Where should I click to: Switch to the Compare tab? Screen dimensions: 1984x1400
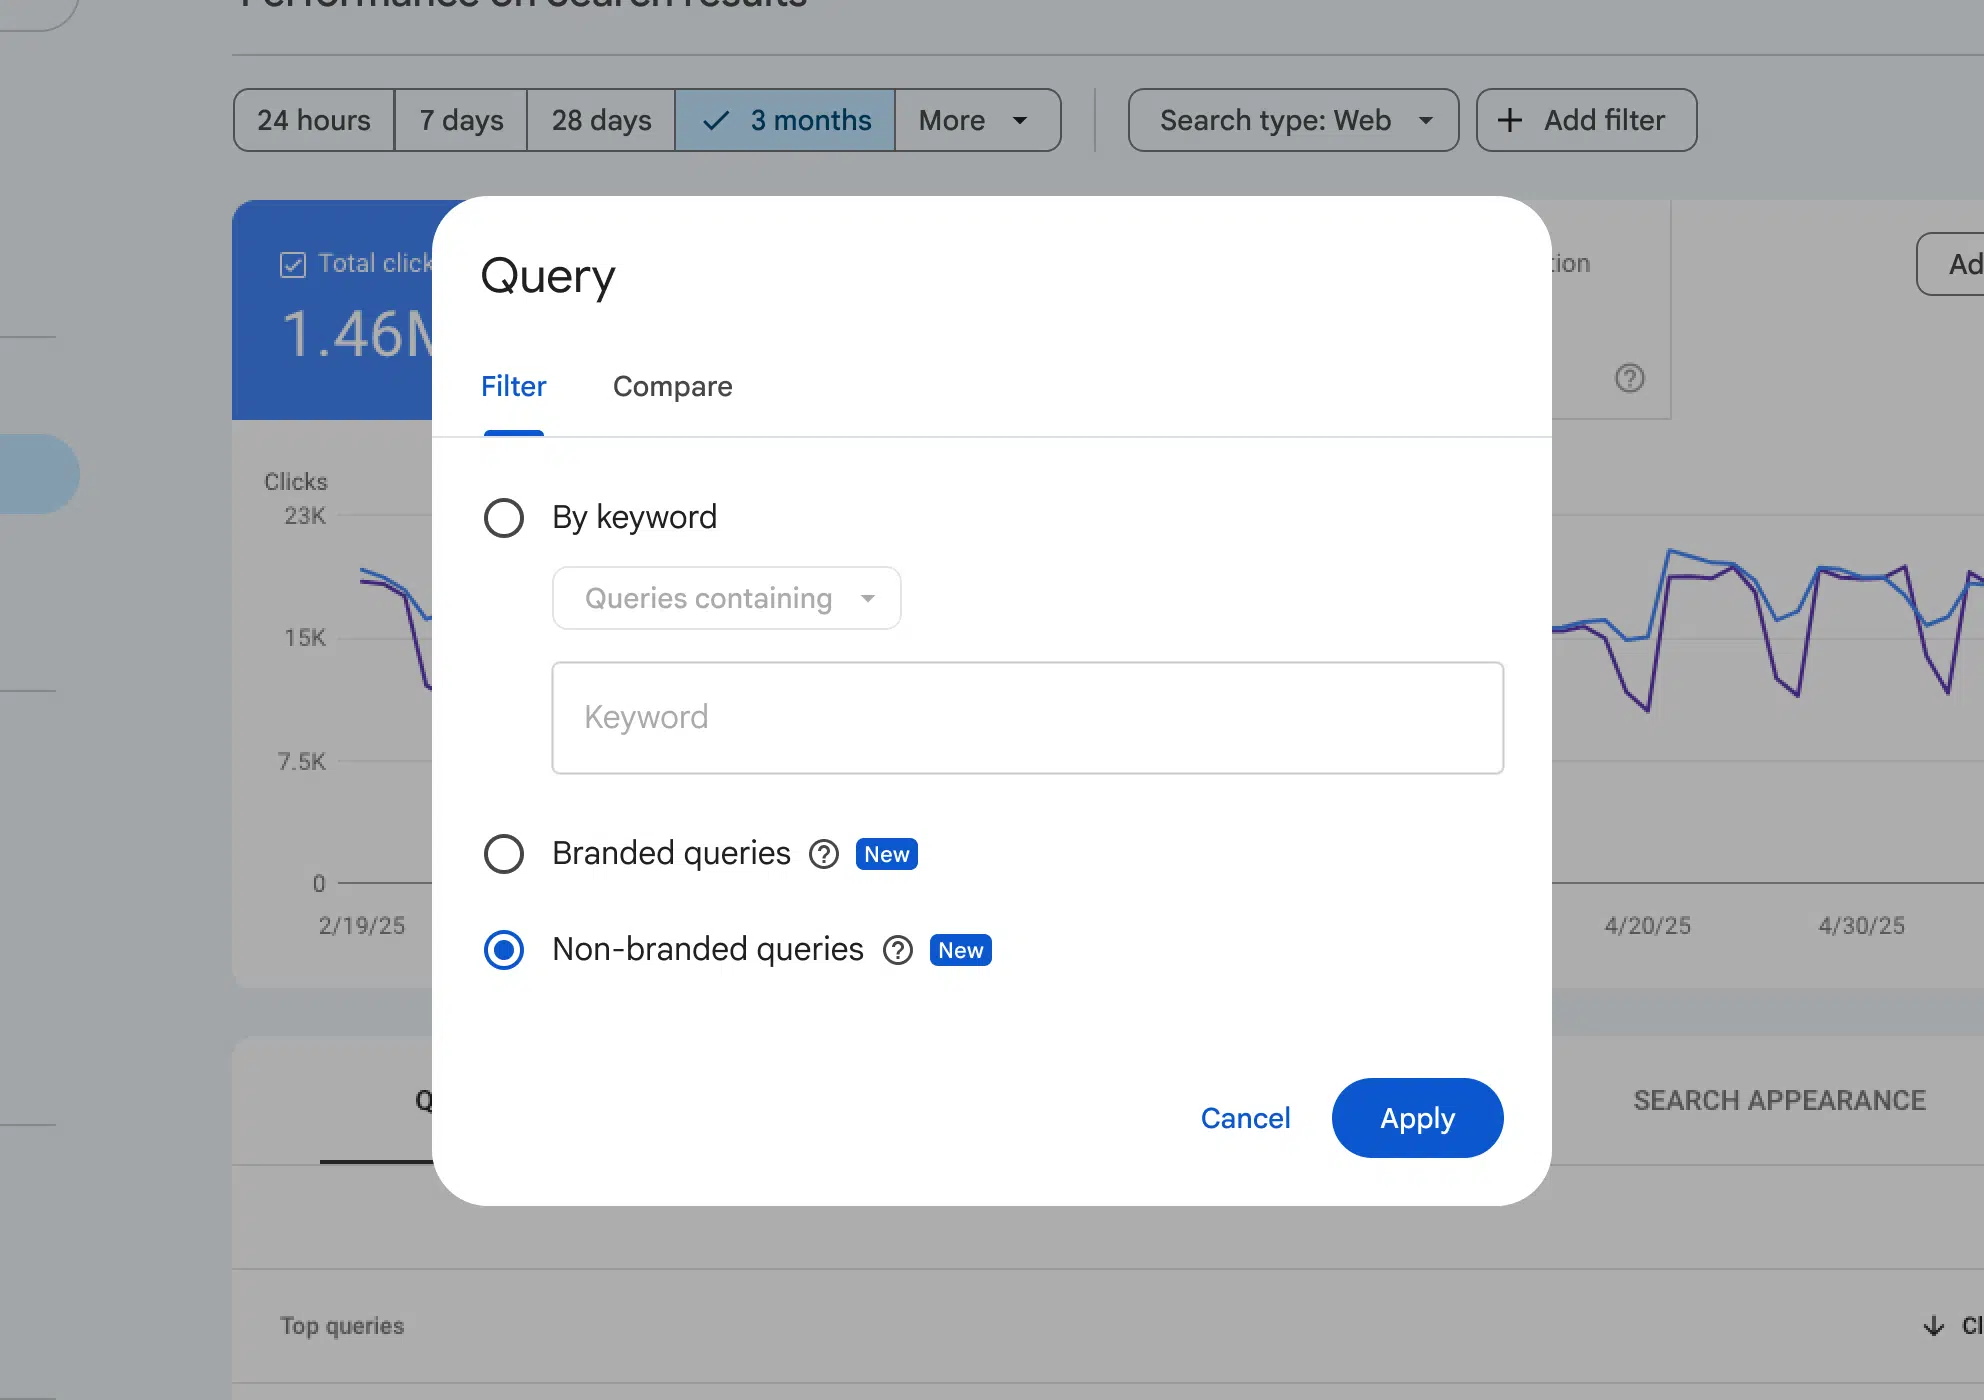click(672, 387)
